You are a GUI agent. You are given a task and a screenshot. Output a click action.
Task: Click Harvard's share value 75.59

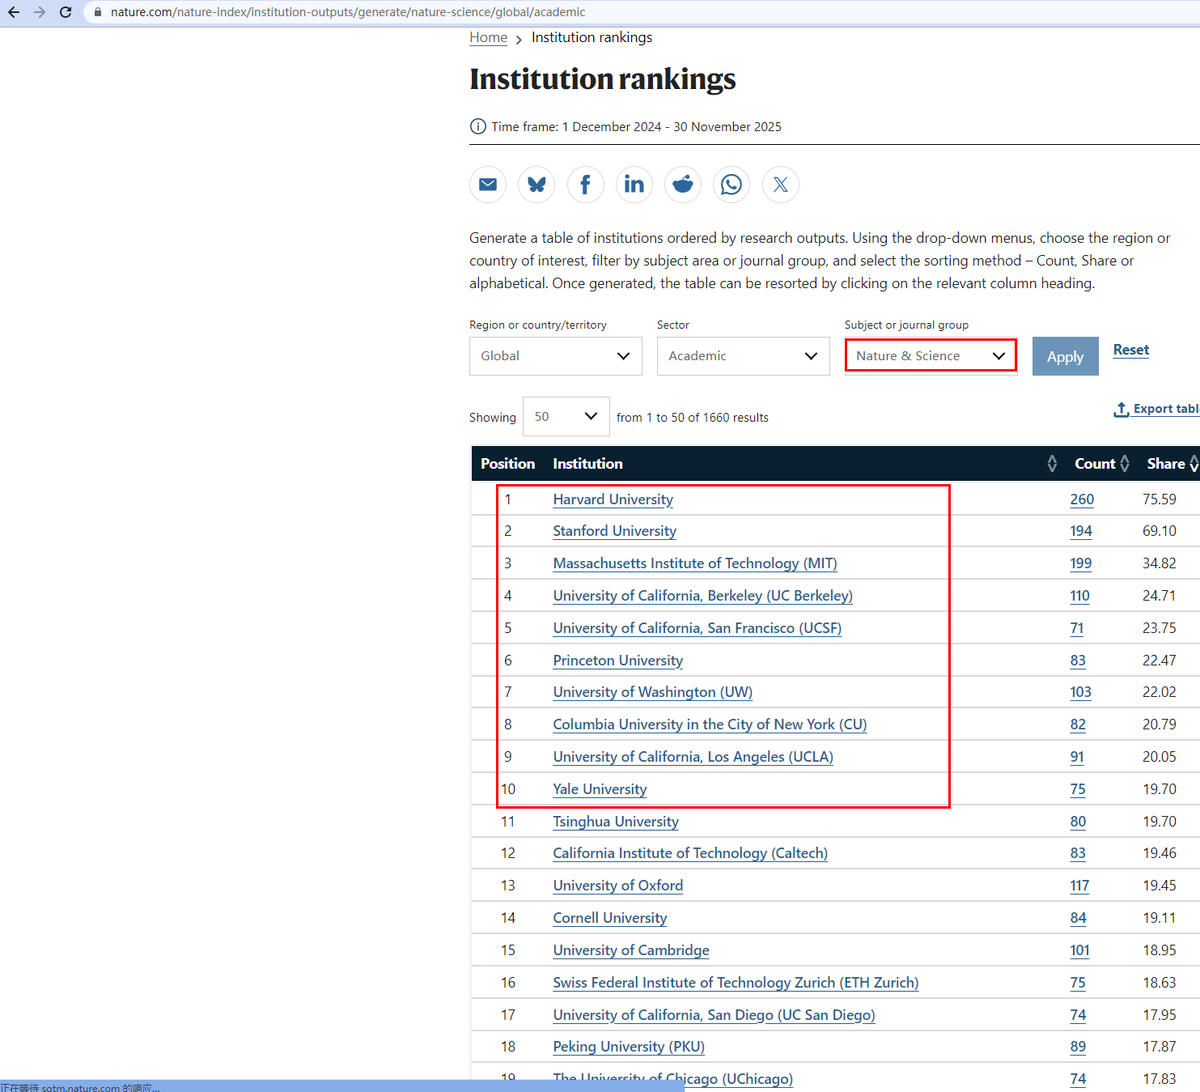pos(1159,499)
